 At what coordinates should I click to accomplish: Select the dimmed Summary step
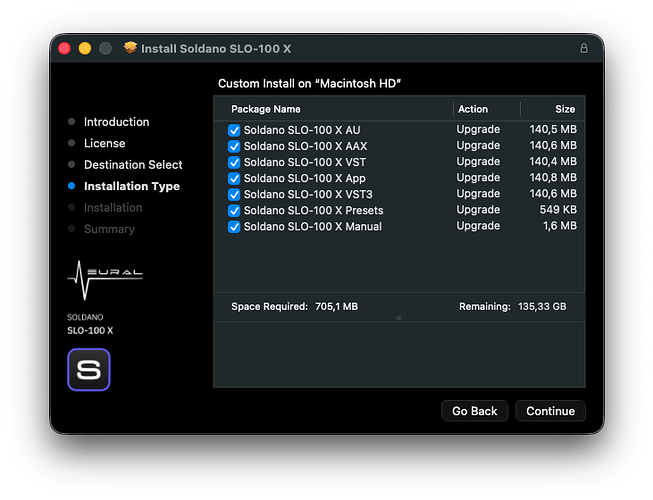[109, 229]
